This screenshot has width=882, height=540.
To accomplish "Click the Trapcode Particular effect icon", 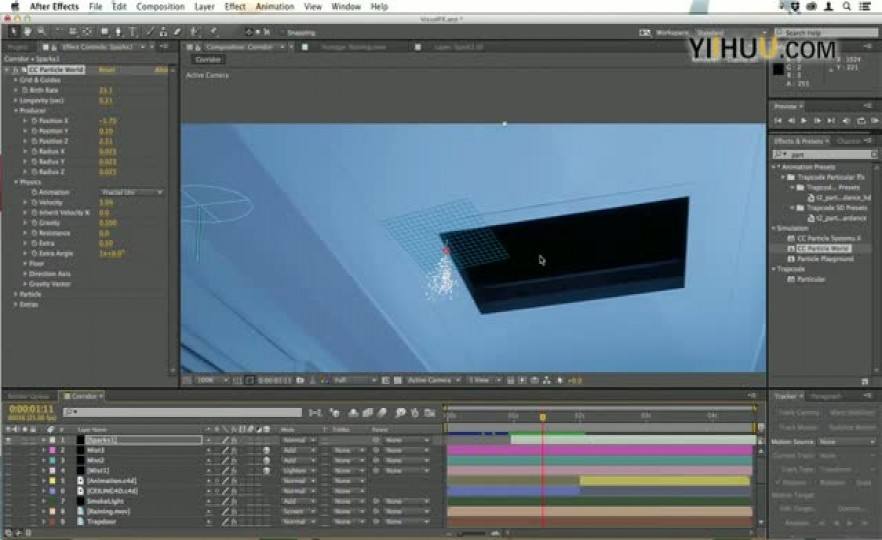I will [791, 279].
